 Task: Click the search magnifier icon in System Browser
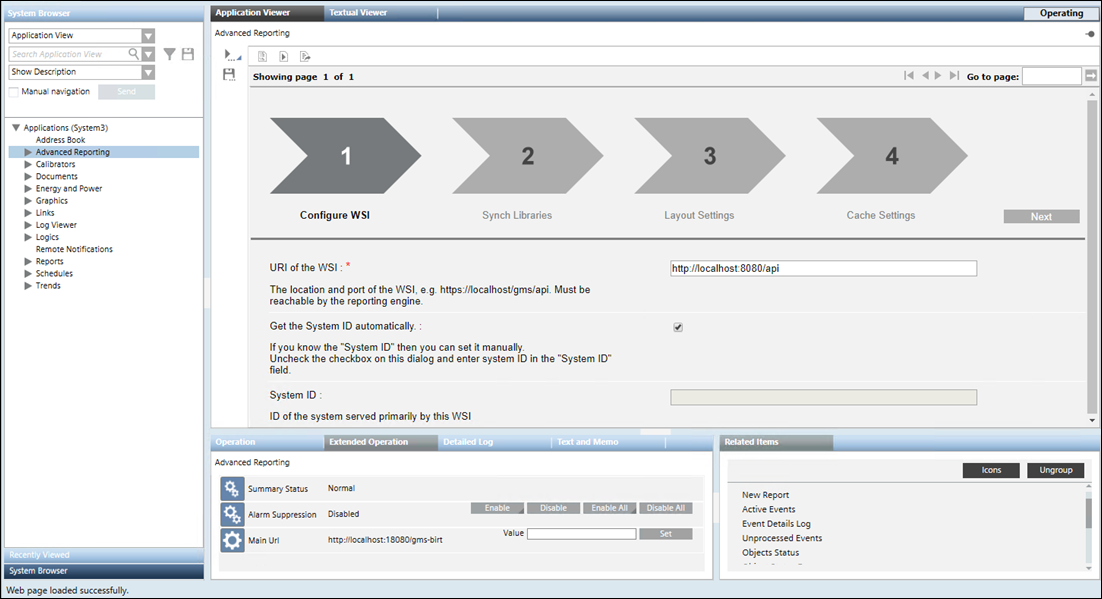pos(134,54)
